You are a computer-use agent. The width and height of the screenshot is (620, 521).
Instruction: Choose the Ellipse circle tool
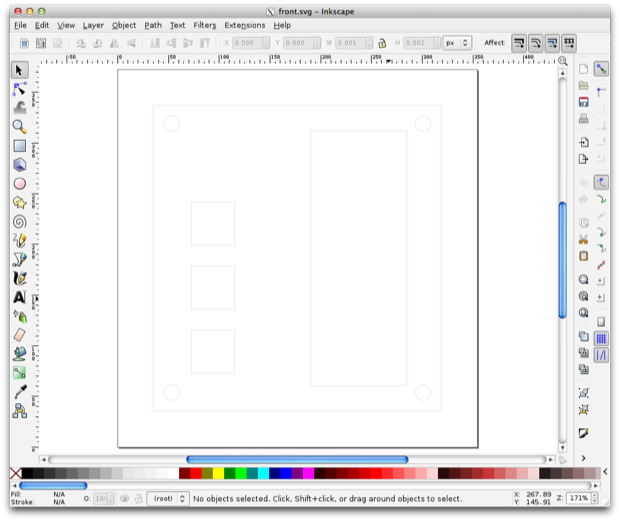19,184
